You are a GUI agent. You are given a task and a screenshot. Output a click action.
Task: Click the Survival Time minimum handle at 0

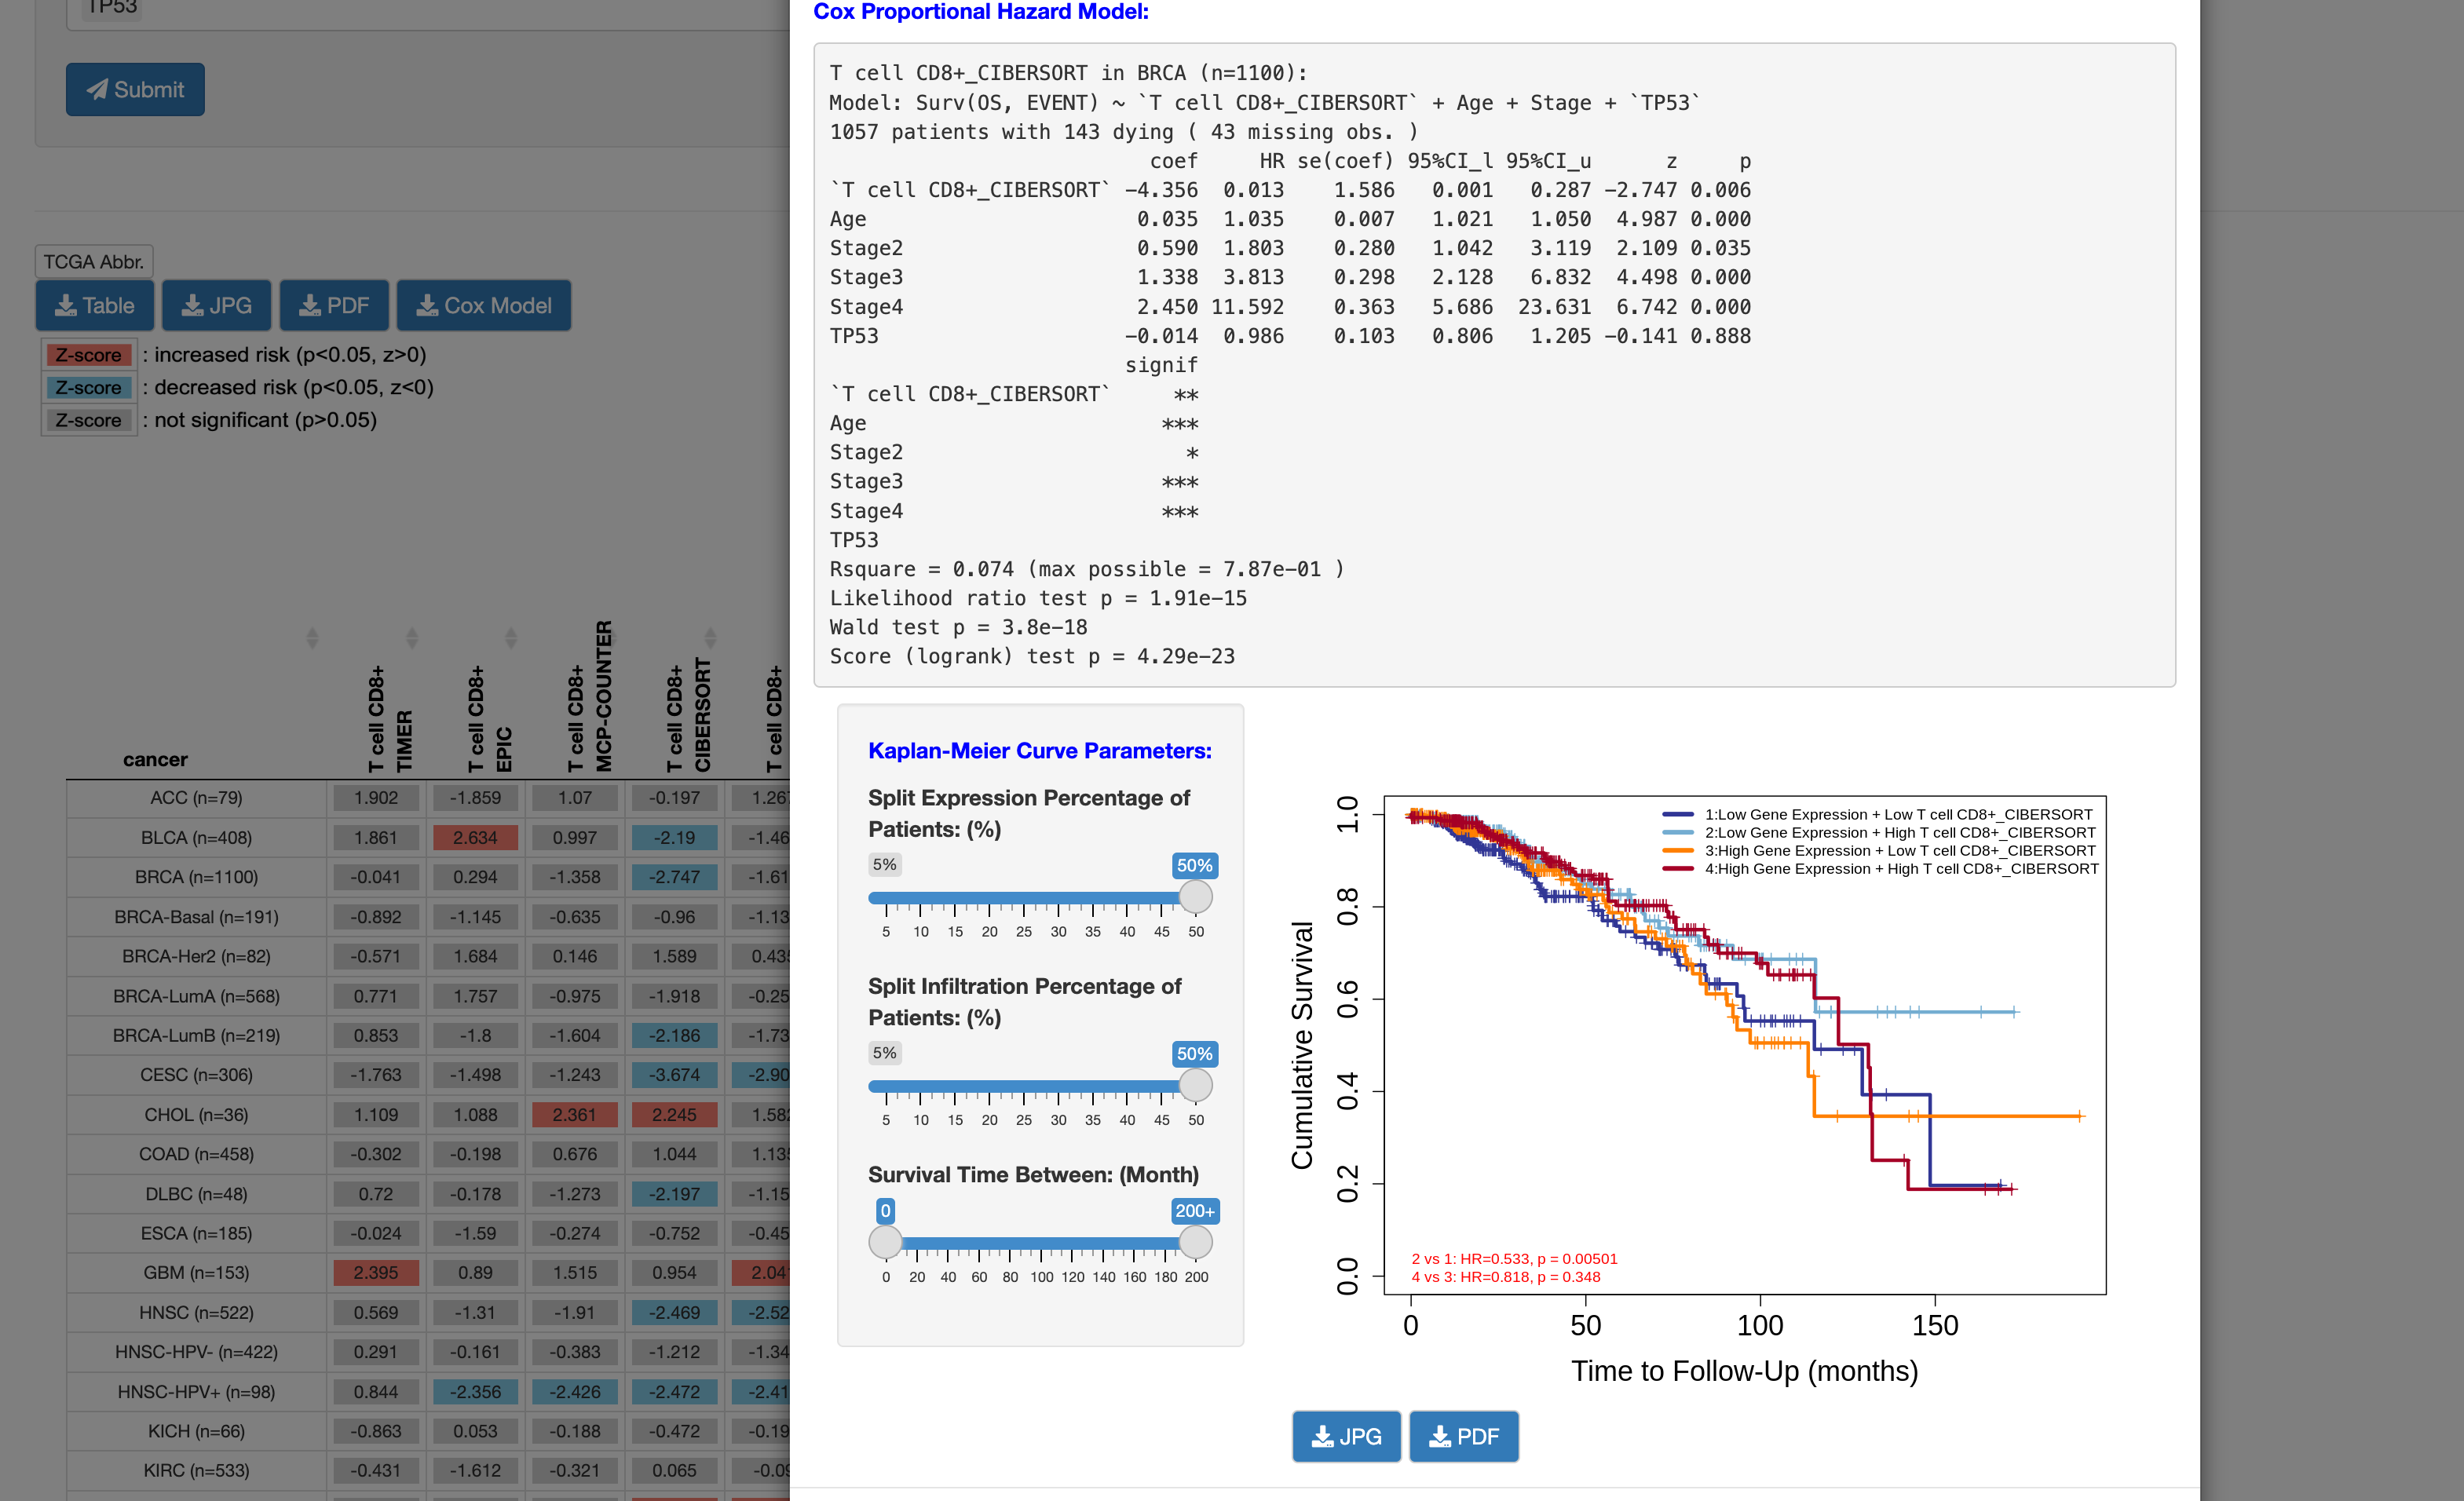(885, 1242)
